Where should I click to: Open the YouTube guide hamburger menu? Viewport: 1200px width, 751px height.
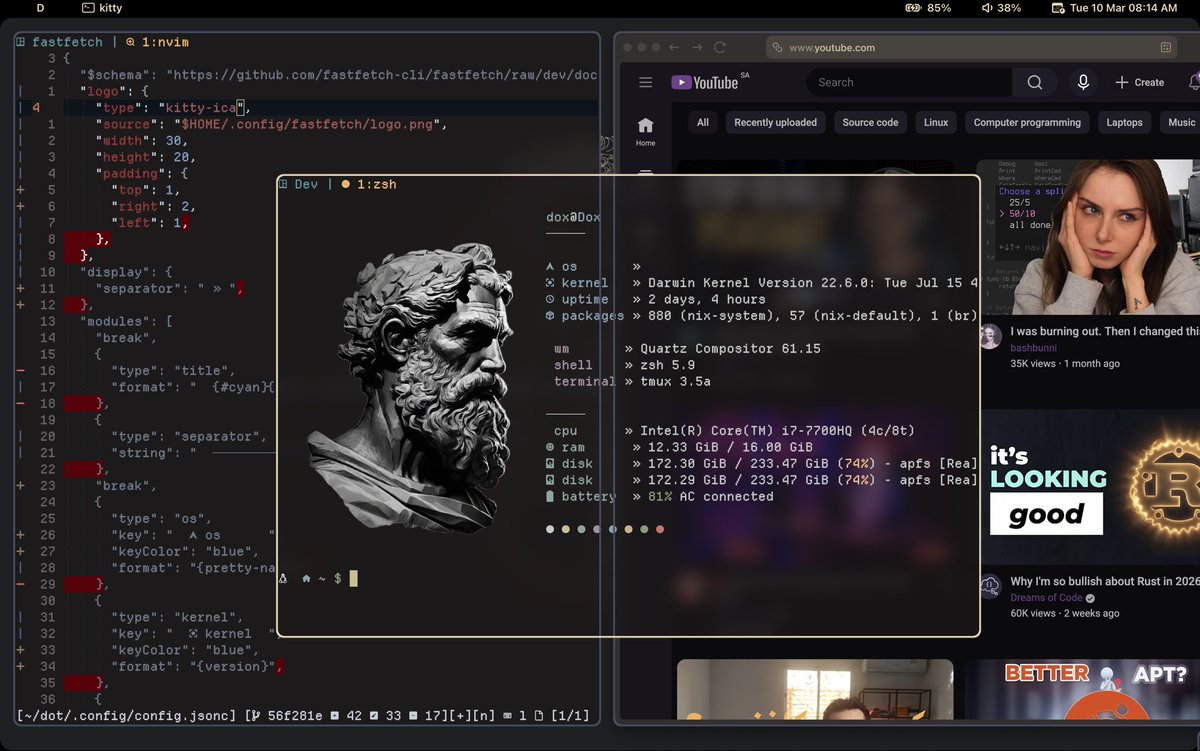click(x=646, y=83)
